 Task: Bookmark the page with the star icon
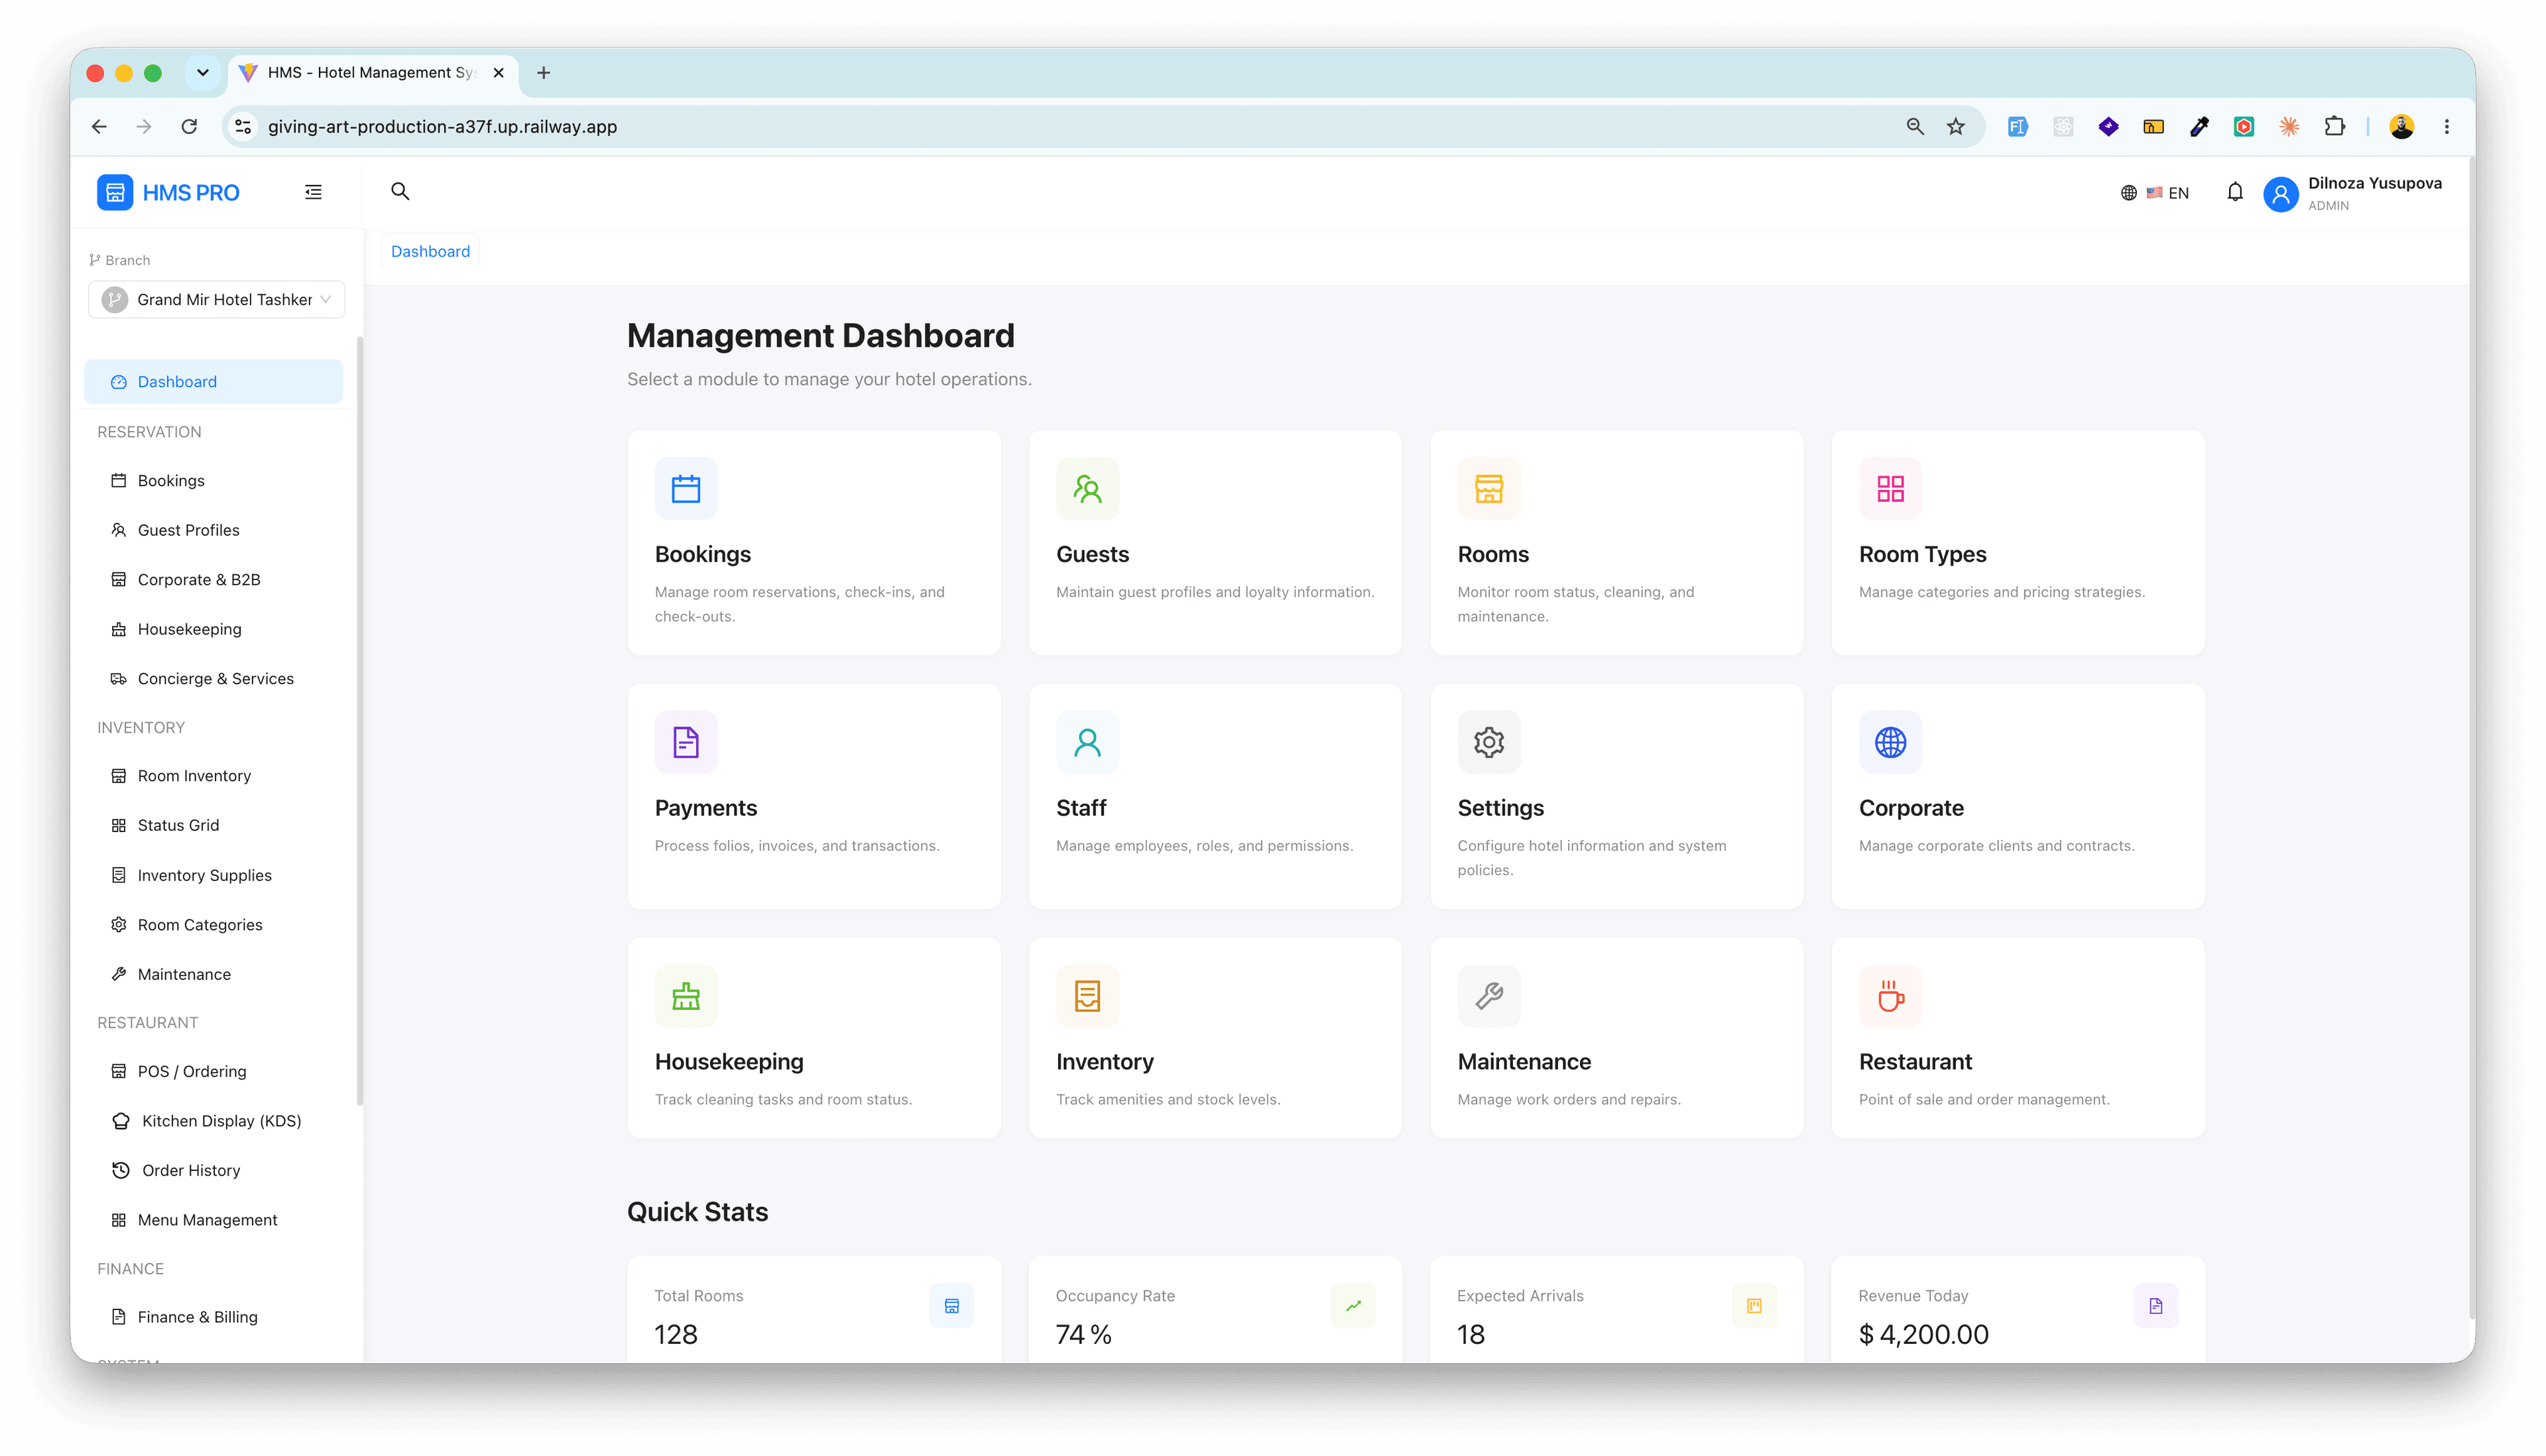pyautogui.click(x=1956, y=127)
